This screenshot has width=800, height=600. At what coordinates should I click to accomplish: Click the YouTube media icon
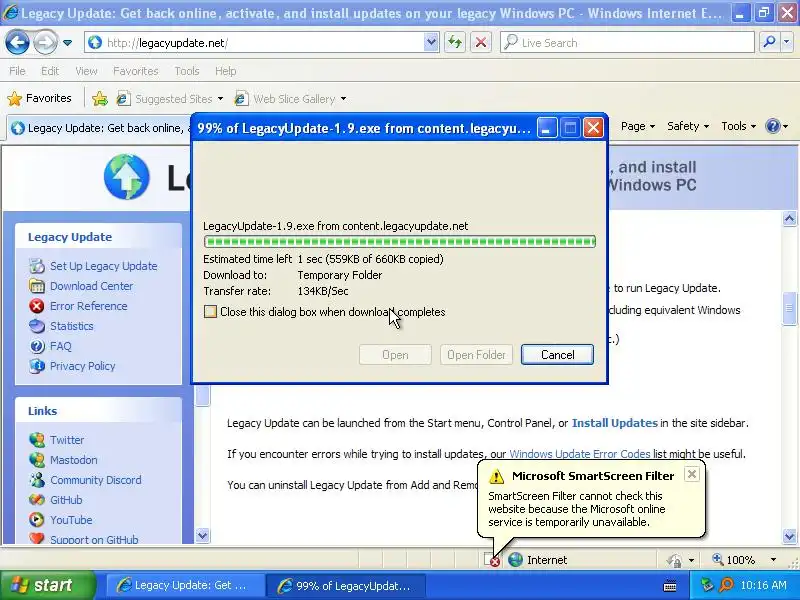coord(37,520)
